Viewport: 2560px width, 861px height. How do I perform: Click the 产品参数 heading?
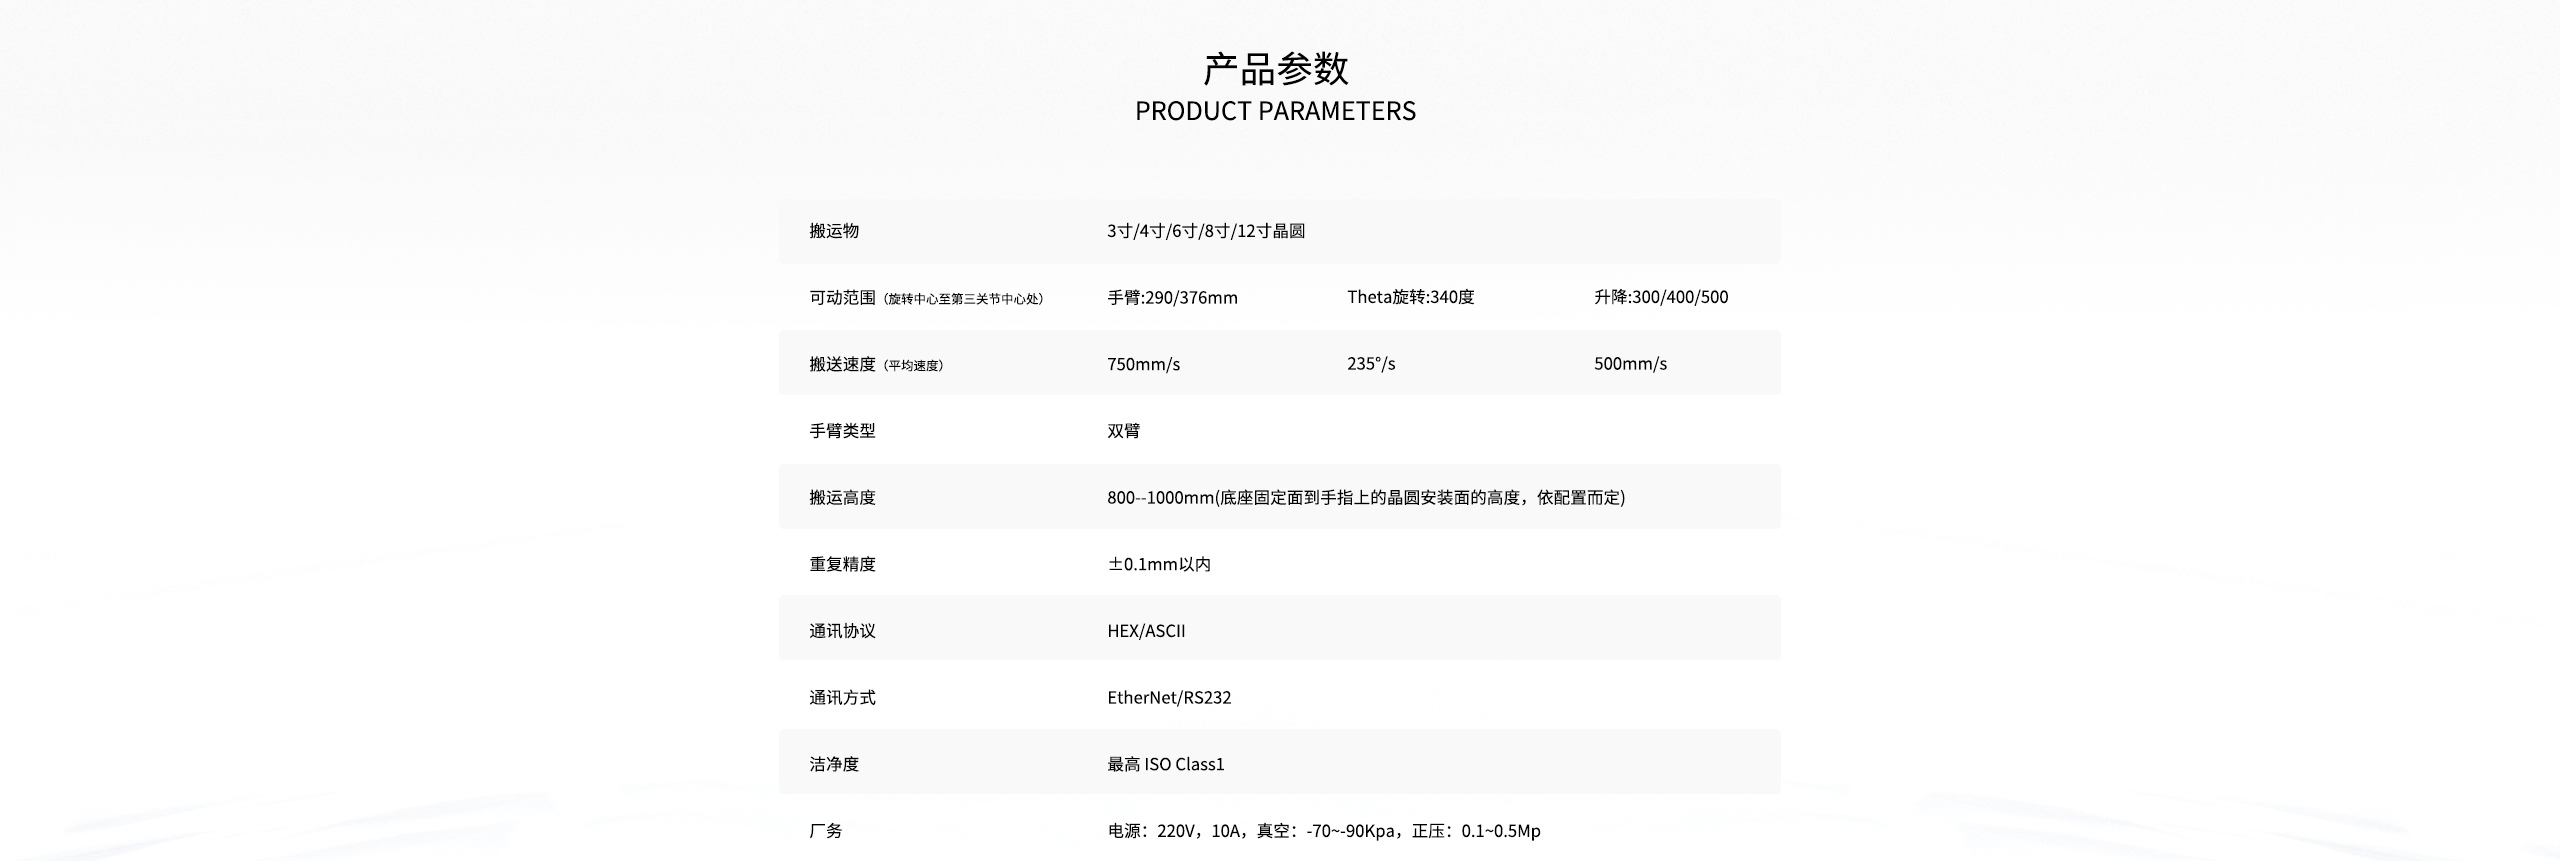(1275, 69)
